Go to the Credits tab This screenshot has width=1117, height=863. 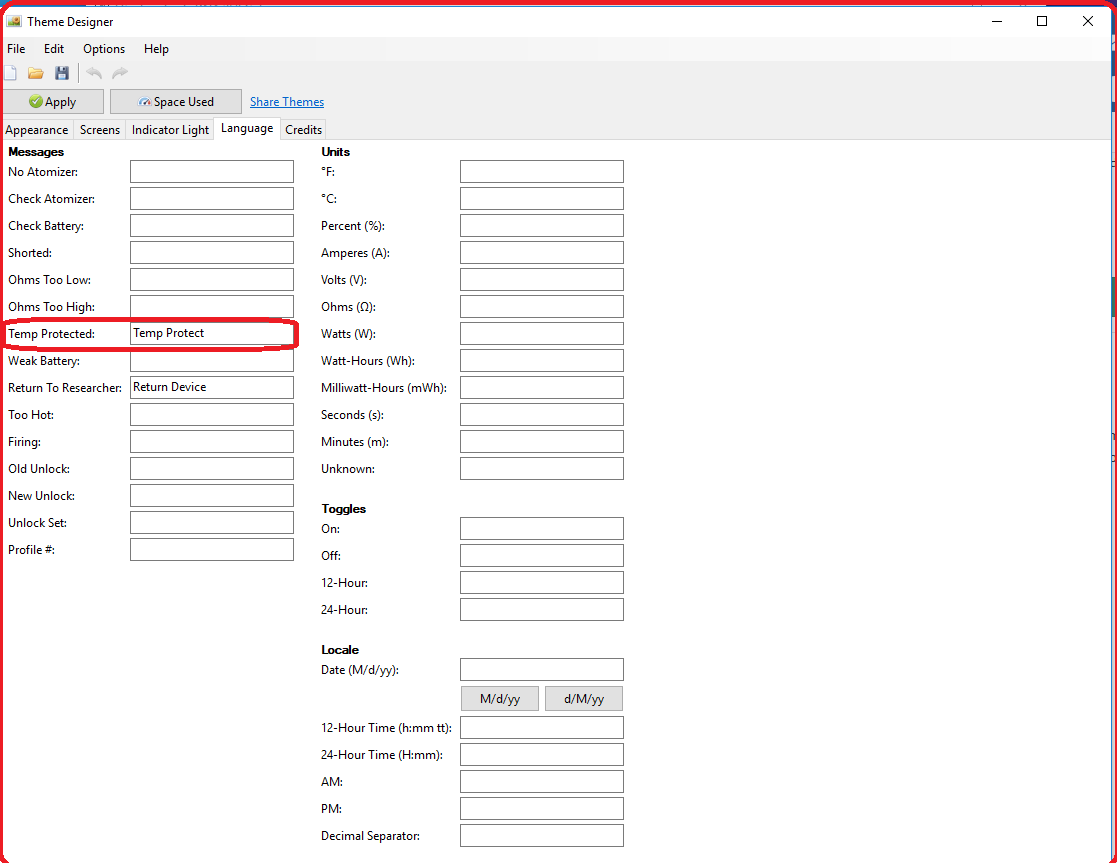pyautogui.click(x=303, y=130)
